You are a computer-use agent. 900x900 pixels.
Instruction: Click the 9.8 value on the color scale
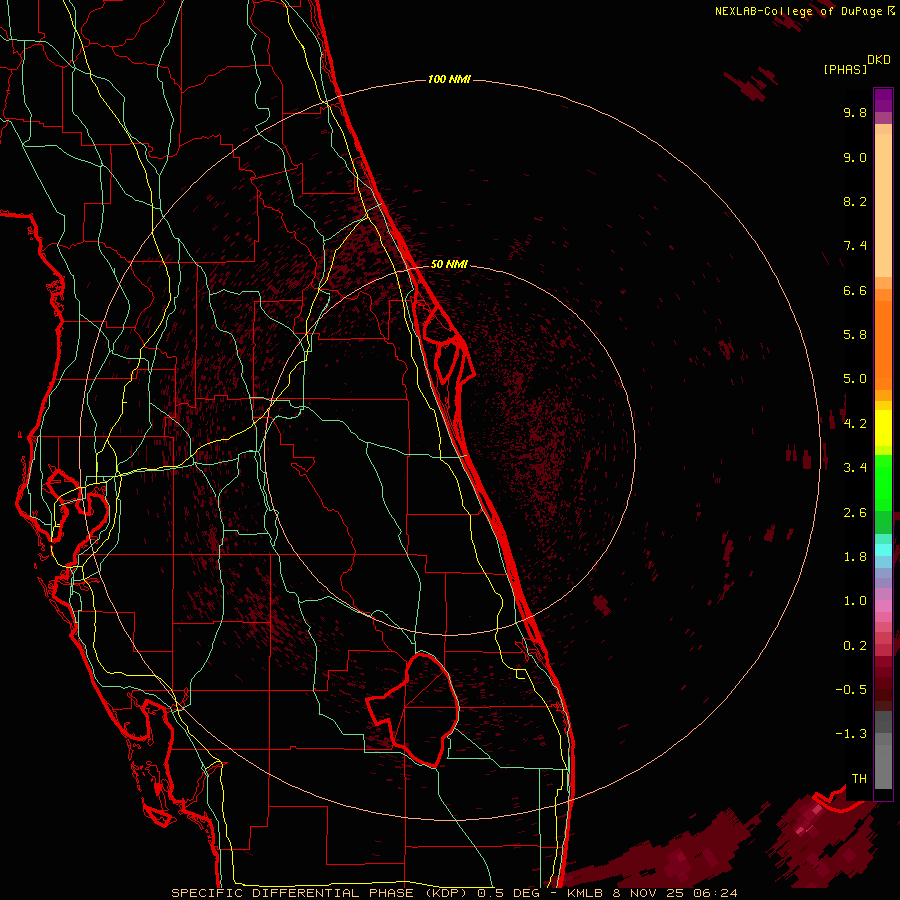(855, 112)
